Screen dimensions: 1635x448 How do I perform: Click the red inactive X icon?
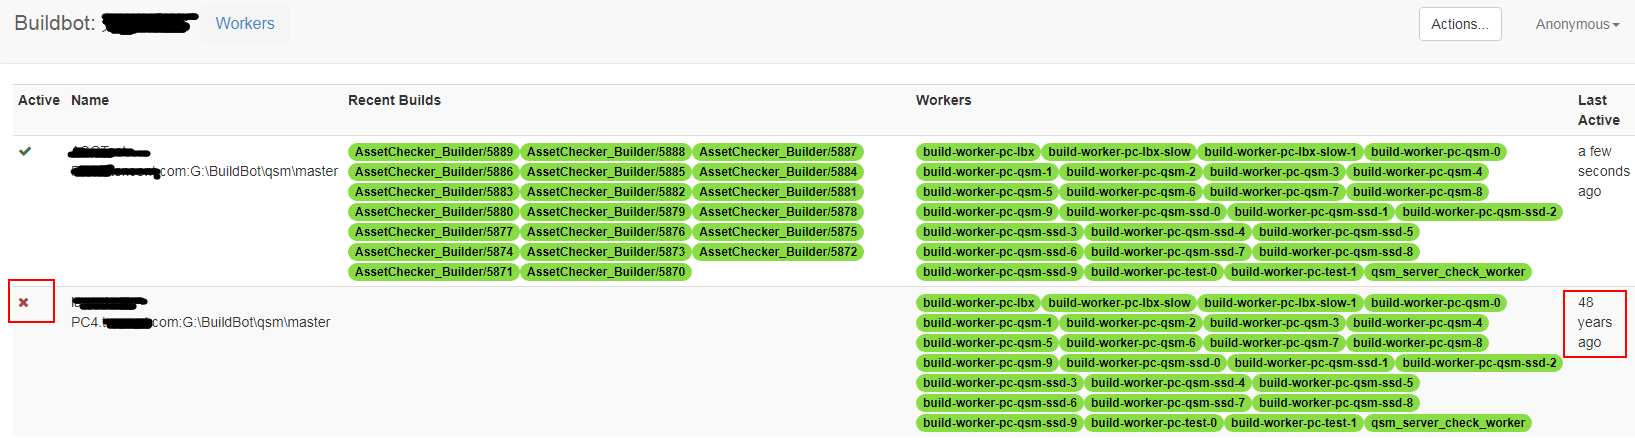24,302
